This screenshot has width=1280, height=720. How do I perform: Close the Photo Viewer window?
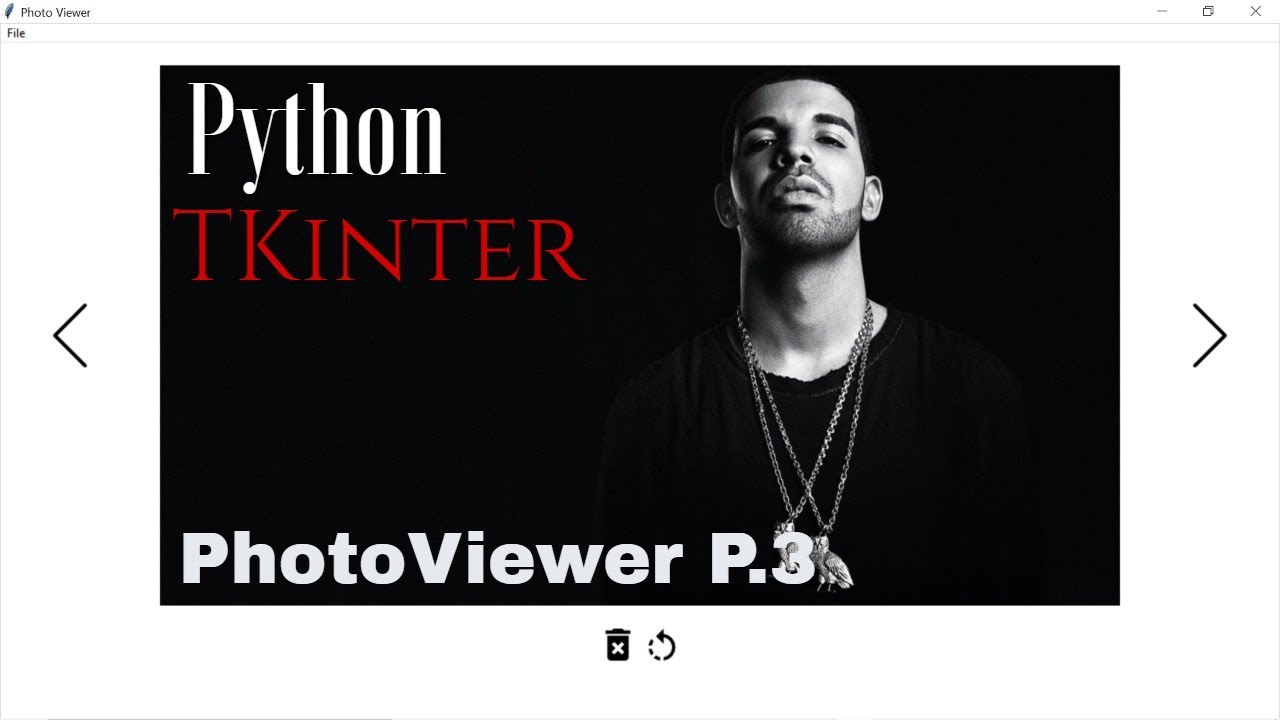click(1255, 12)
